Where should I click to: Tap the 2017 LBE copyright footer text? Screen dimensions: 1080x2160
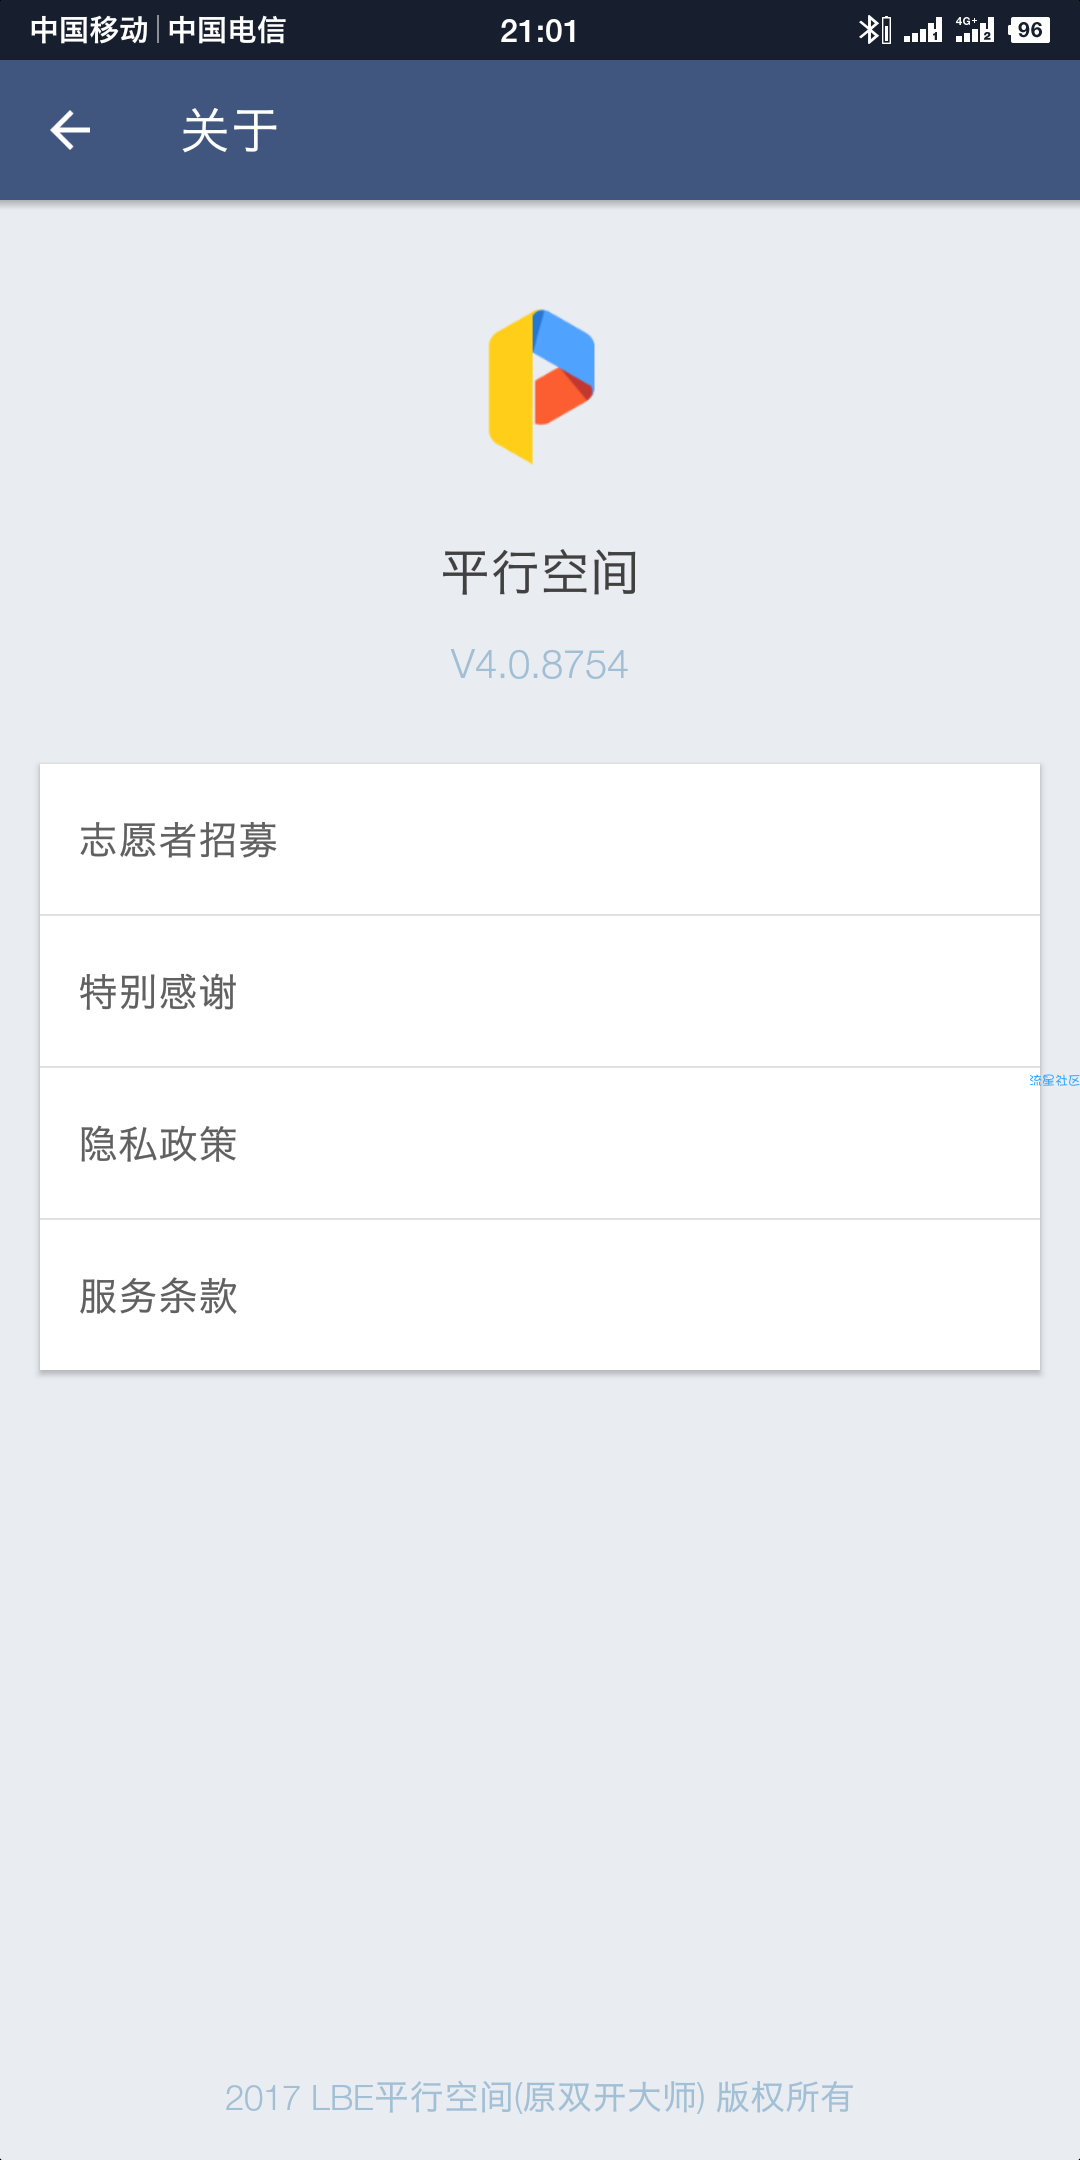539,2097
